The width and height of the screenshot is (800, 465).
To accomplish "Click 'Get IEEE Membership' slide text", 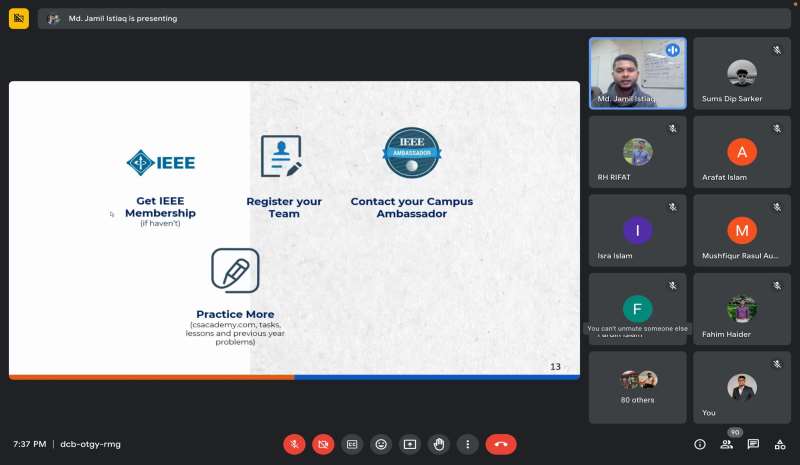I will coord(160,207).
